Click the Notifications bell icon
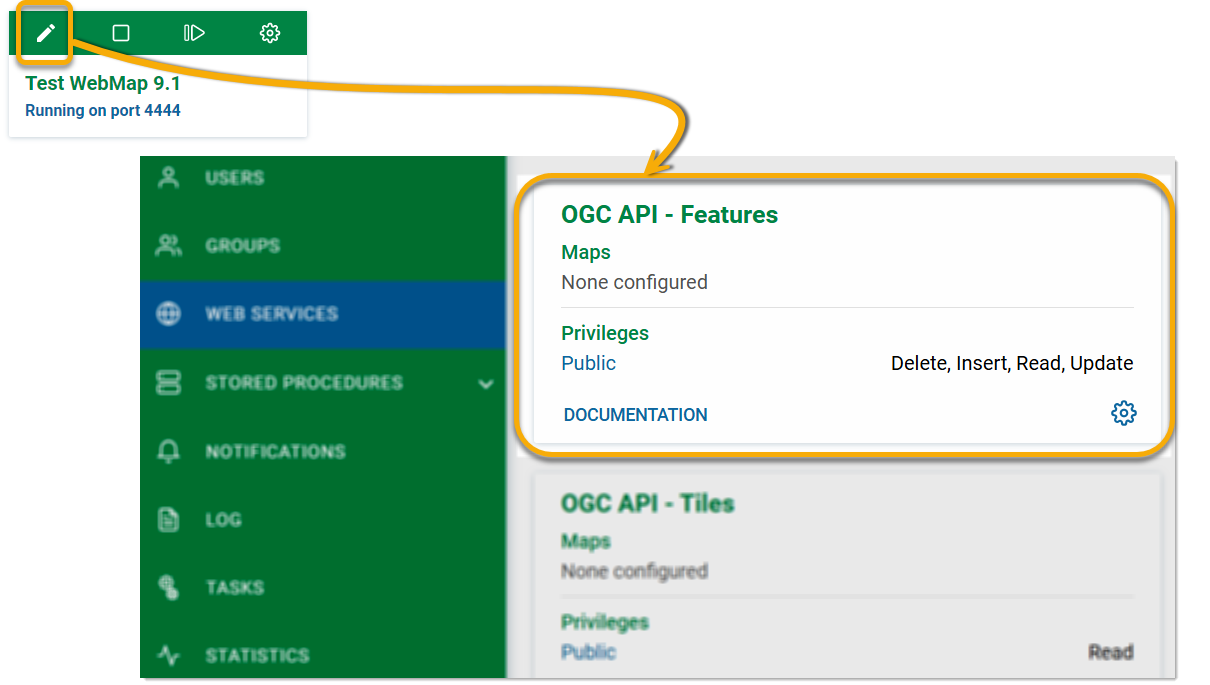This screenshot has height=685, width=1210. pos(169,452)
